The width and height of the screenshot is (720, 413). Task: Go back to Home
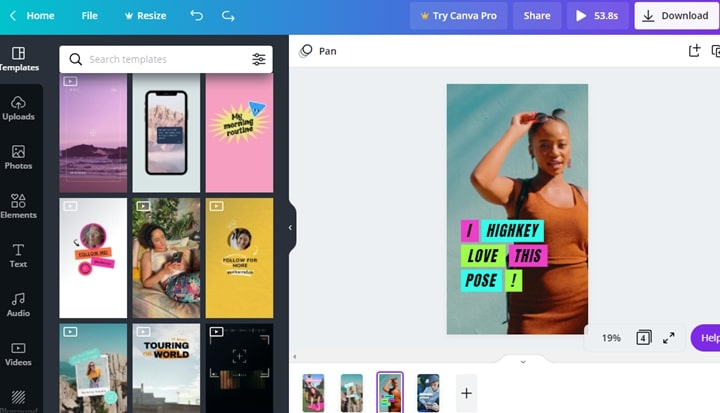(32, 16)
